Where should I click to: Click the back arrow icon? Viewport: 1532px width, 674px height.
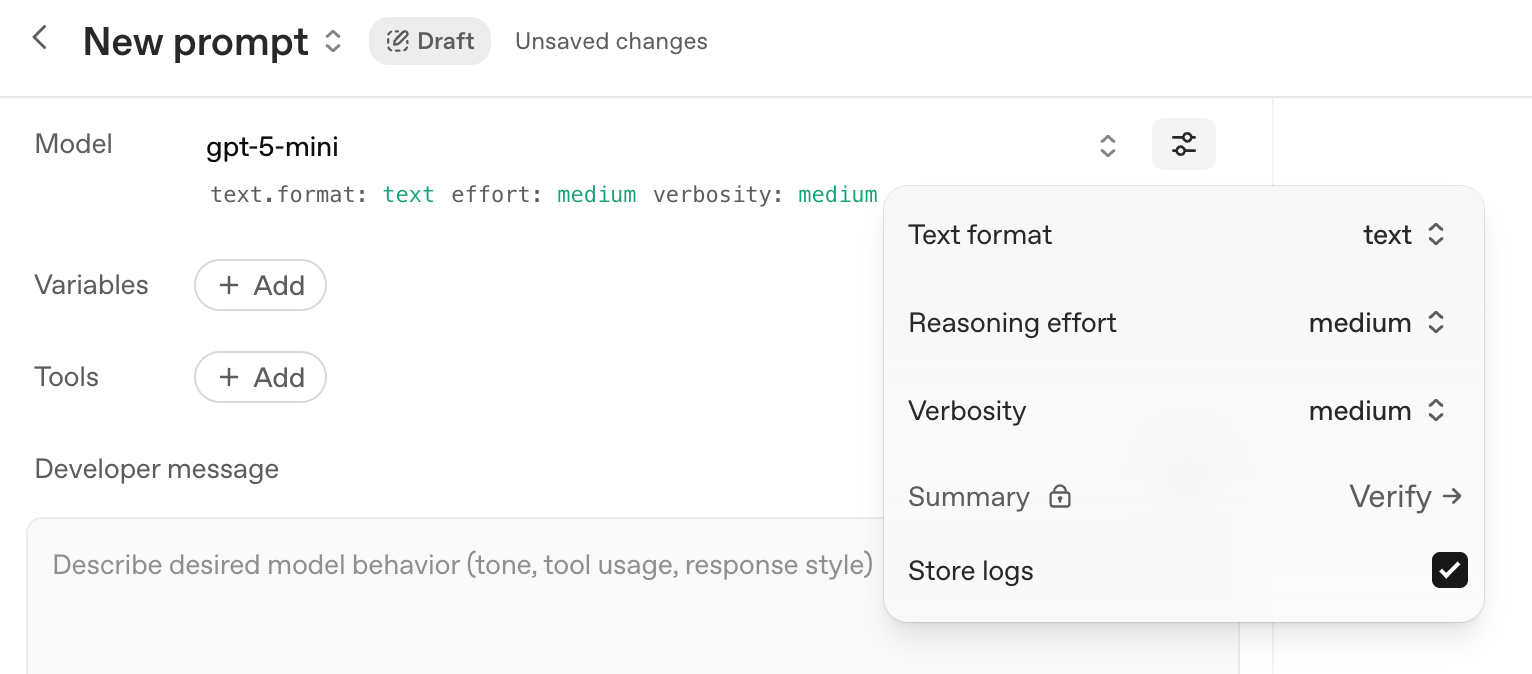point(39,37)
